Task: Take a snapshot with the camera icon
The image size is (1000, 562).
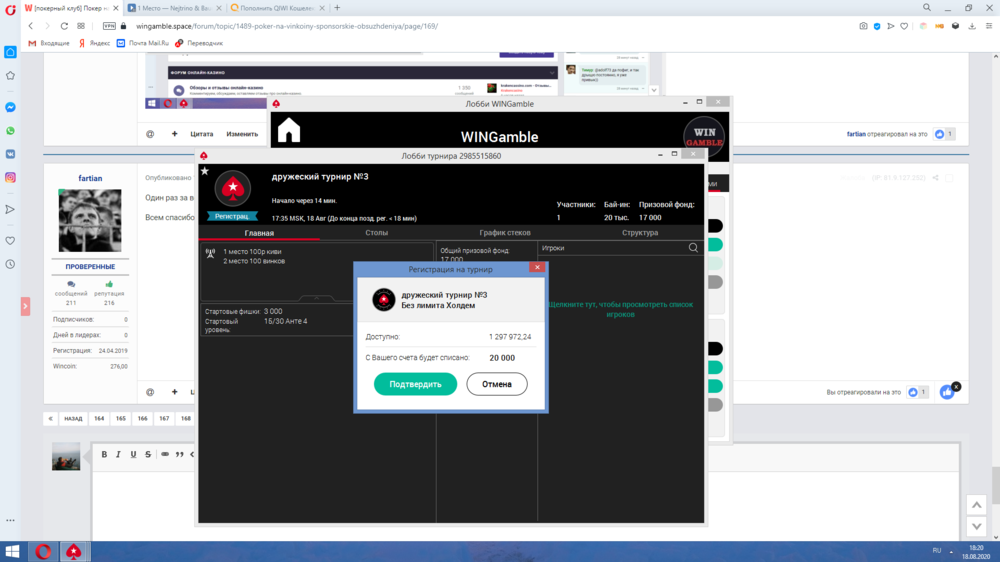Action: 863,26
